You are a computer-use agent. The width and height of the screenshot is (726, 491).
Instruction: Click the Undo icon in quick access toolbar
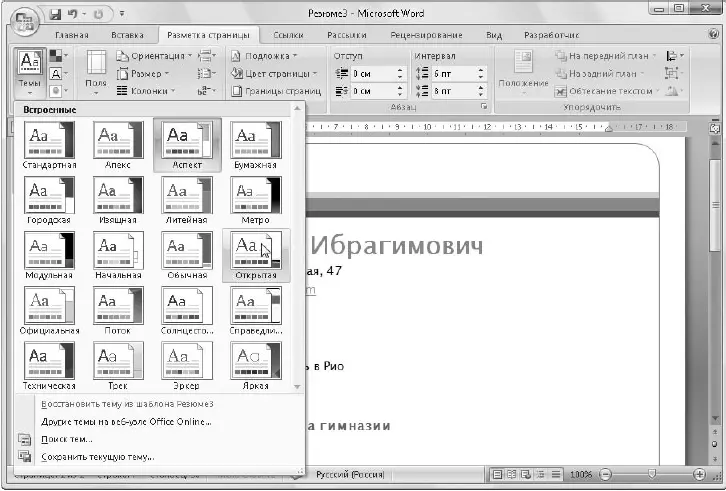[x=72, y=14]
